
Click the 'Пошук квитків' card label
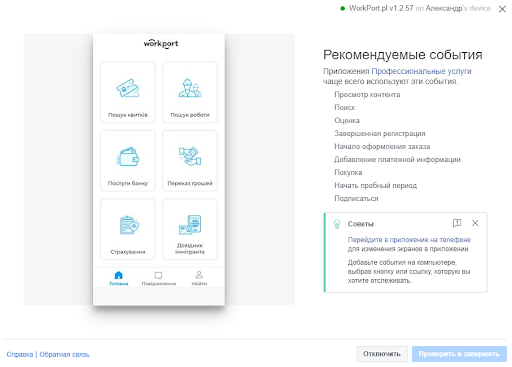coord(128,115)
